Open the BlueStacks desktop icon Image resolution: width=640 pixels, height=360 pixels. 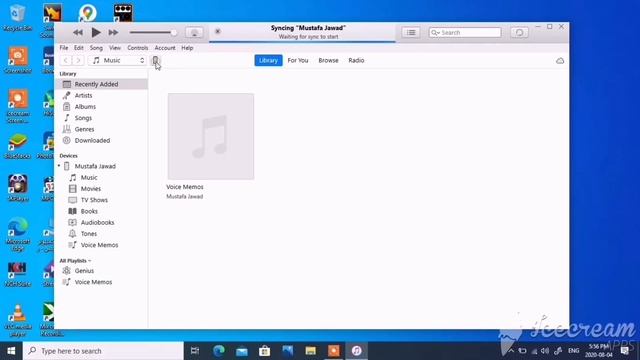pos(18,146)
